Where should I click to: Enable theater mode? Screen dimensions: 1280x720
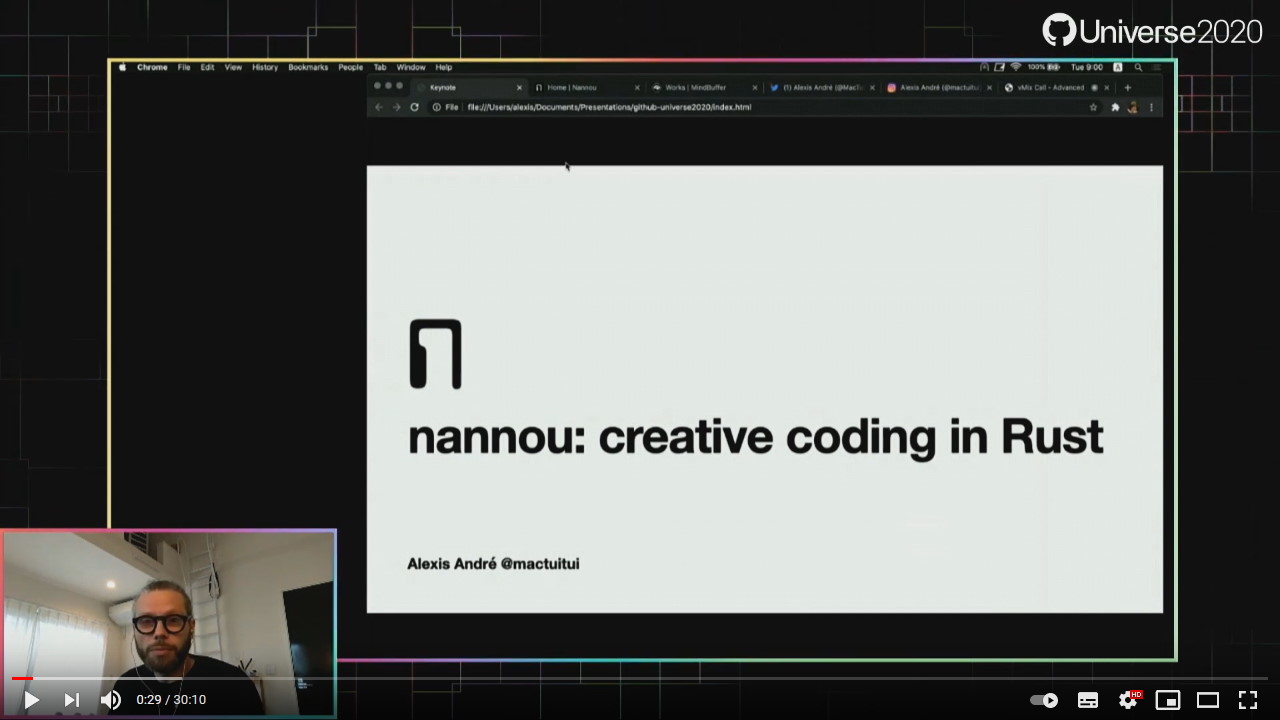[x=1208, y=700]
